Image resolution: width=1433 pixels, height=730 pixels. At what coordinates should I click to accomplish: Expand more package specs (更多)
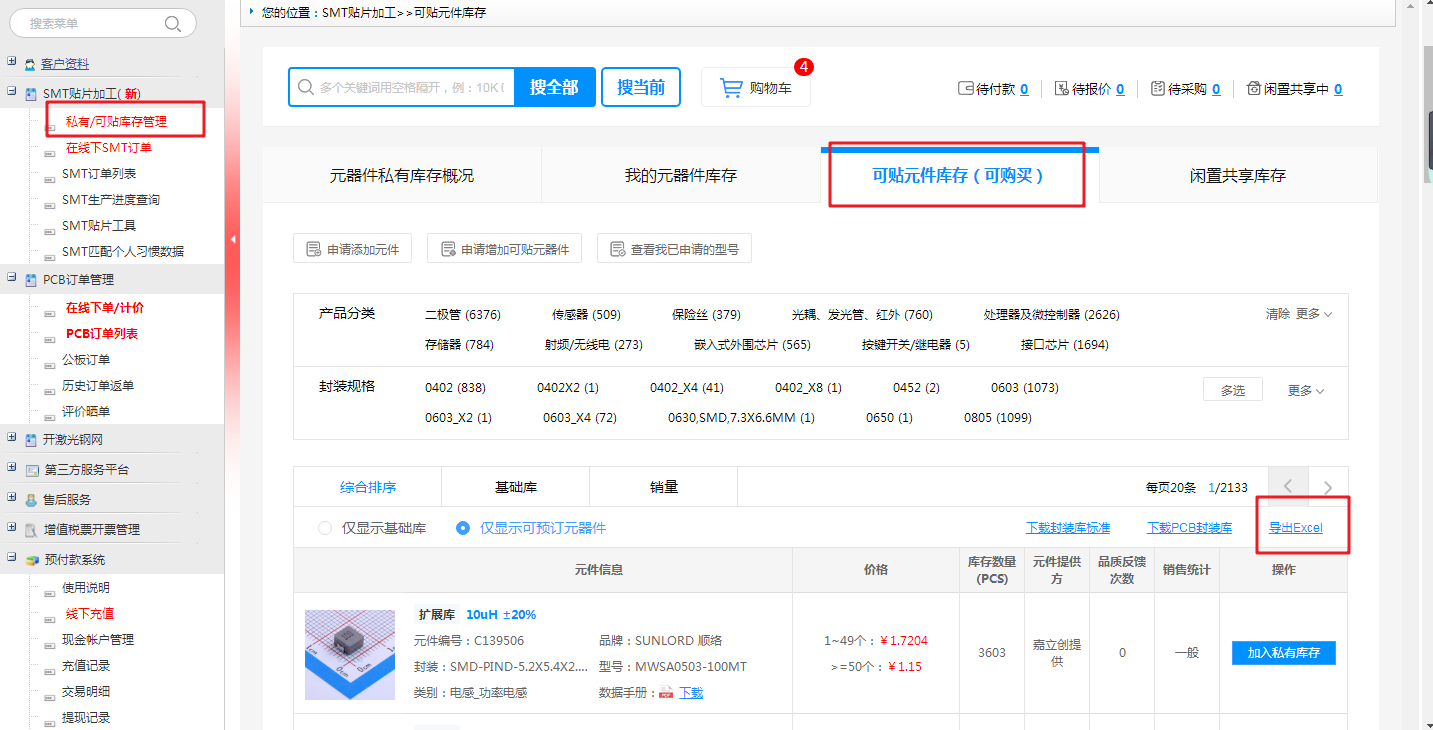1306,391
